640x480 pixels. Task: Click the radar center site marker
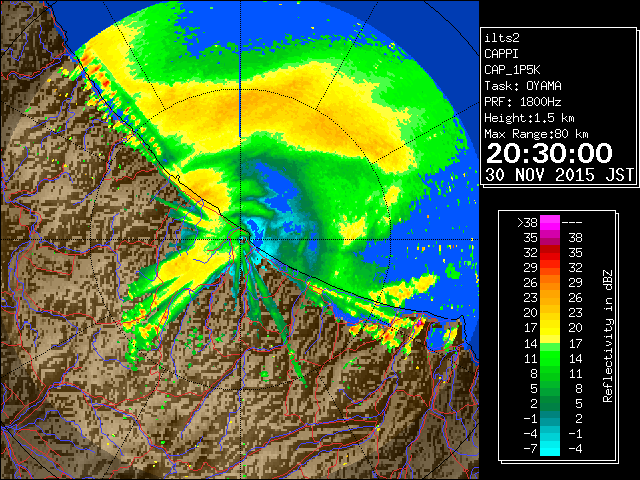coord(242,240)
